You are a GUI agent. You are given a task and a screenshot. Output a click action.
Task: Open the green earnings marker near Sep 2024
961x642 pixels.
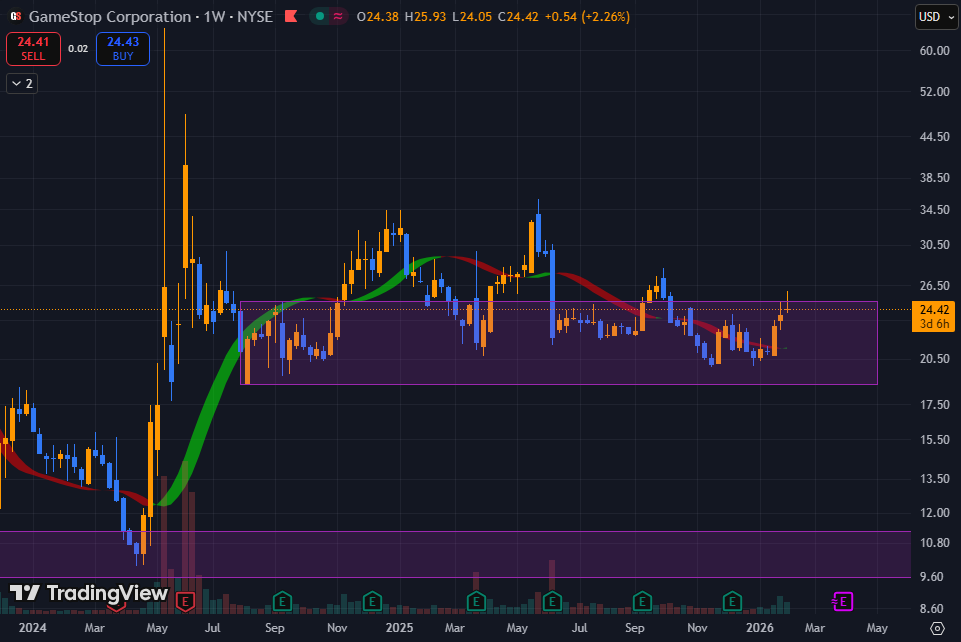pyautogui.click(x=282, y=602)
